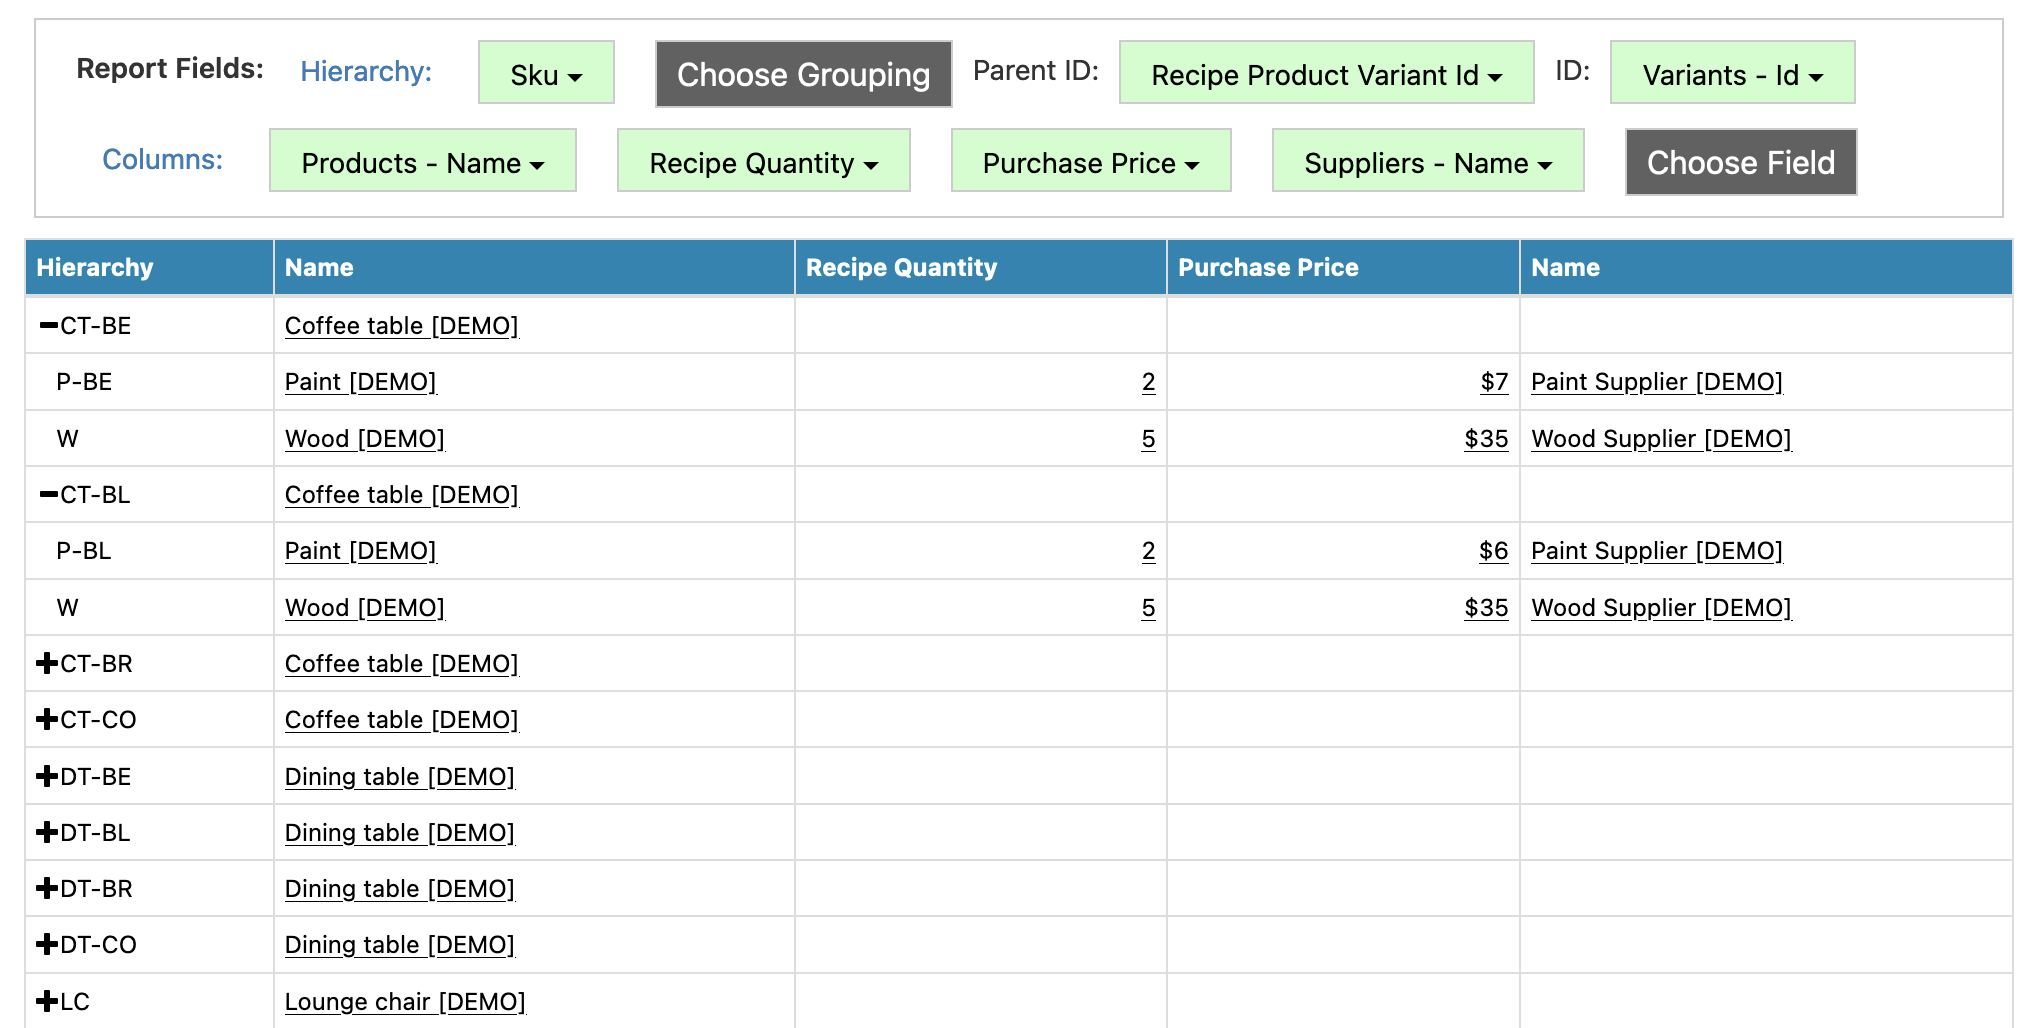Screen dimensions: 2036x1028
Task: Collapse the CT-BE hierarchy row
Action: (48, 325)
